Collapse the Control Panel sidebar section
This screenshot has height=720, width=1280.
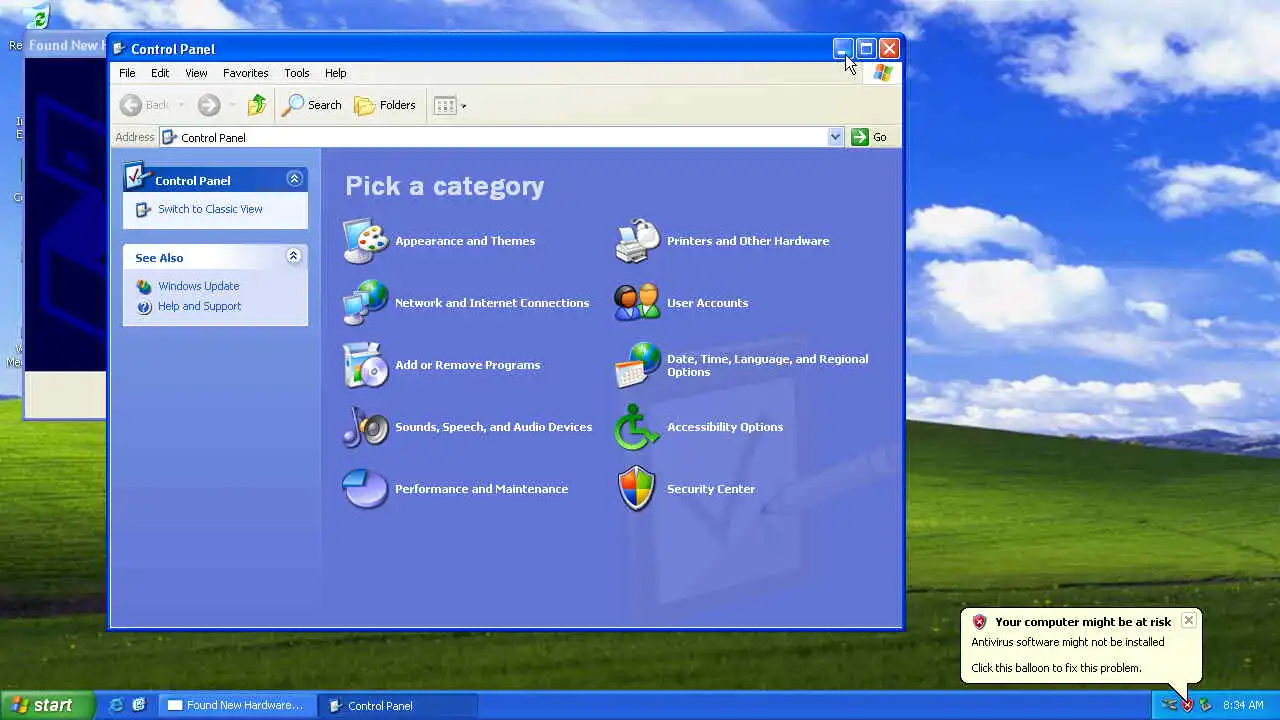[x=294, y=179]
